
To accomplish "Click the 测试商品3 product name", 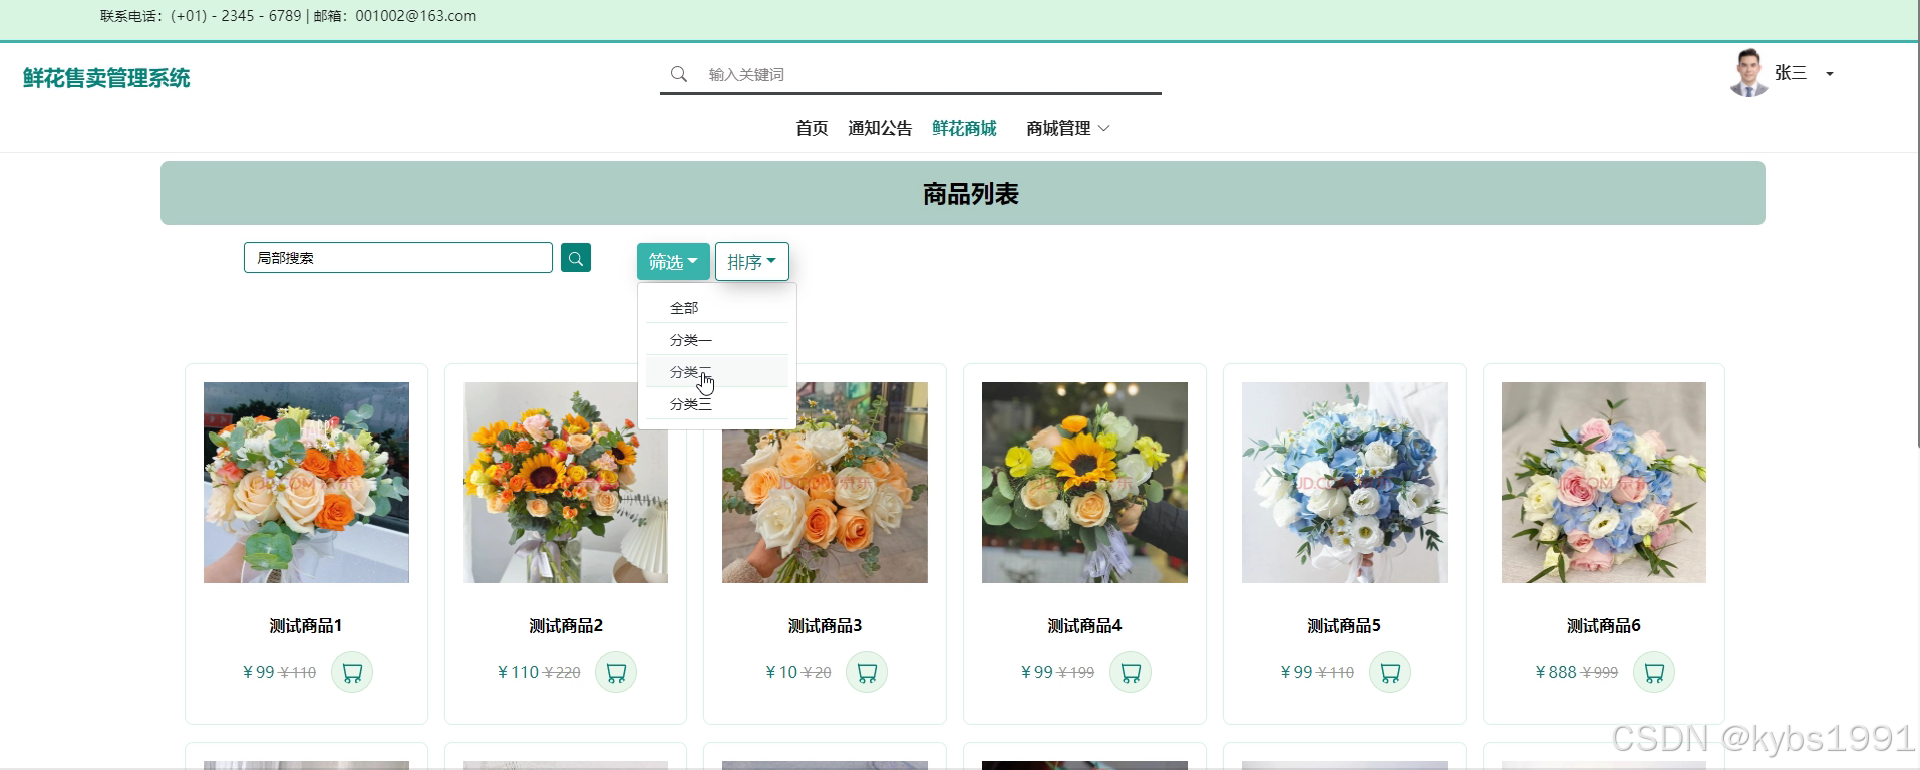I will (x=825, y=625).
